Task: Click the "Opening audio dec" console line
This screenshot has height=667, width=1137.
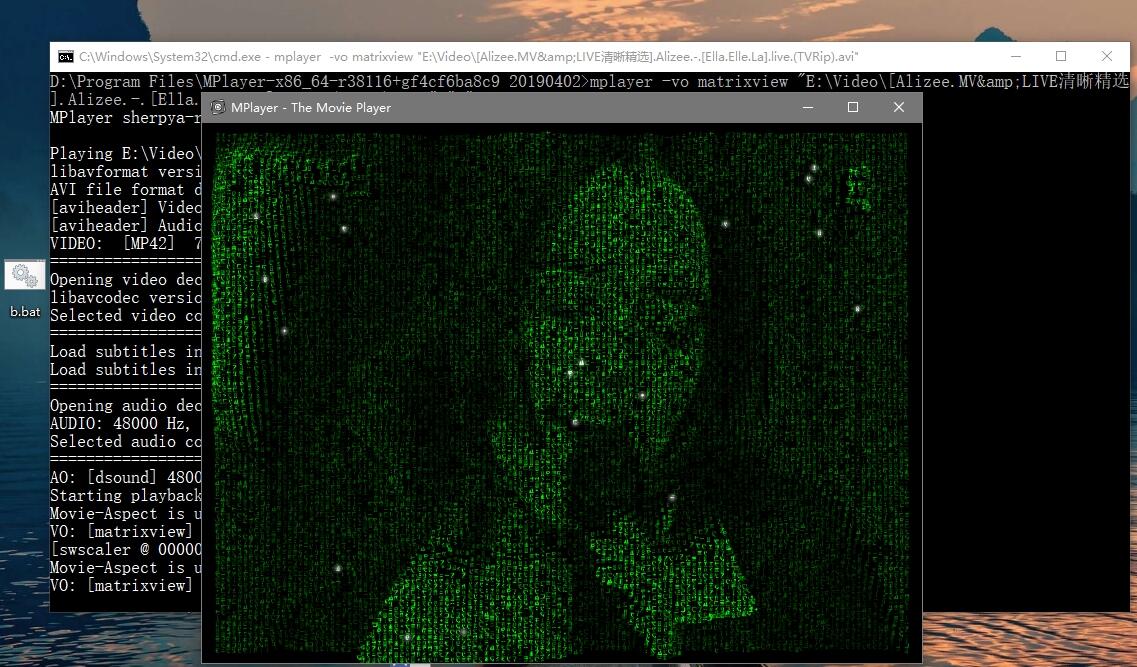Action: coord(125,406)
